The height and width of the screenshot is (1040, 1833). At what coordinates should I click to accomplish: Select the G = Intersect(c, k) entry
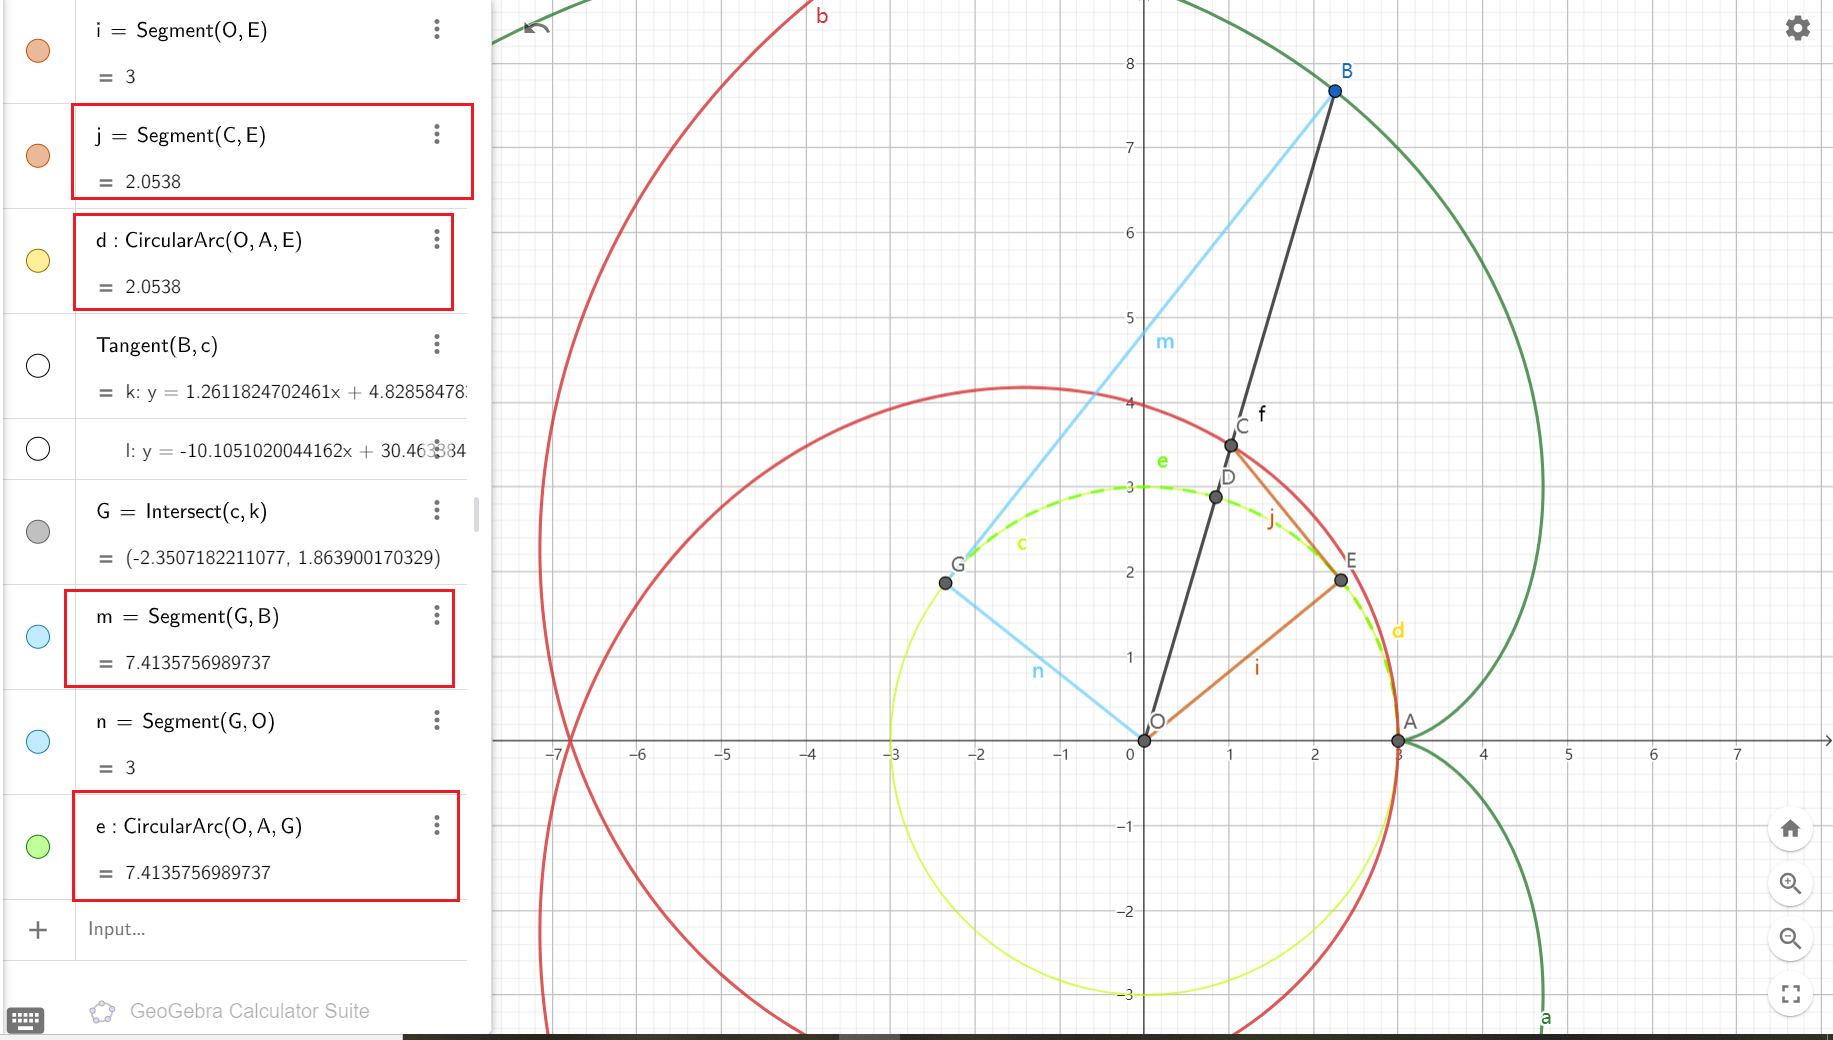tap(250, 512)
